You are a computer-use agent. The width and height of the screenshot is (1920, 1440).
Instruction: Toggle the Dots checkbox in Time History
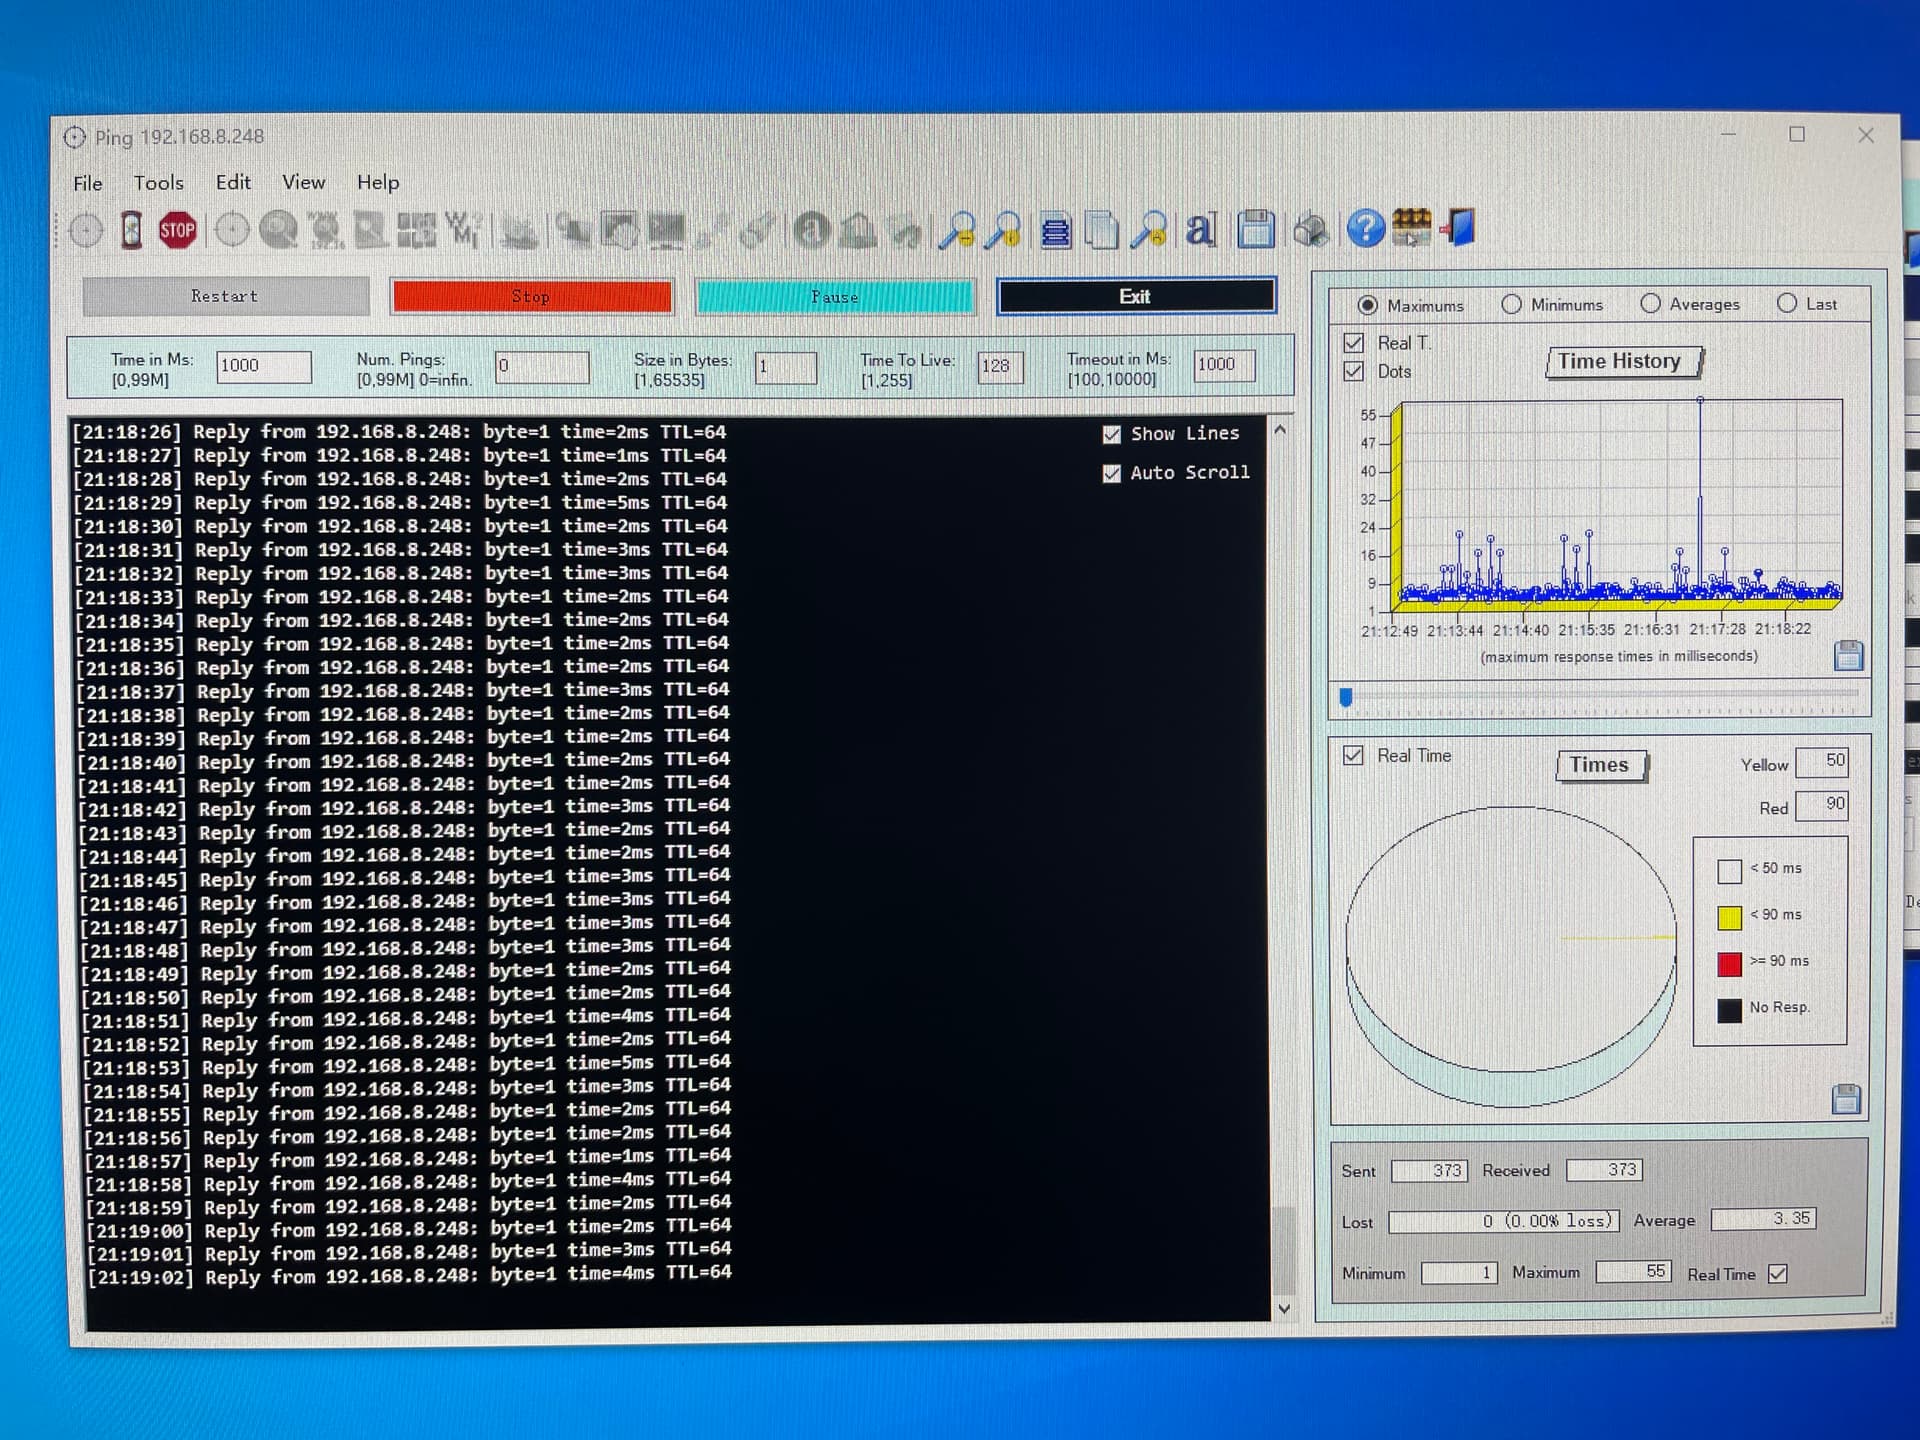(x=1354, y=371)
